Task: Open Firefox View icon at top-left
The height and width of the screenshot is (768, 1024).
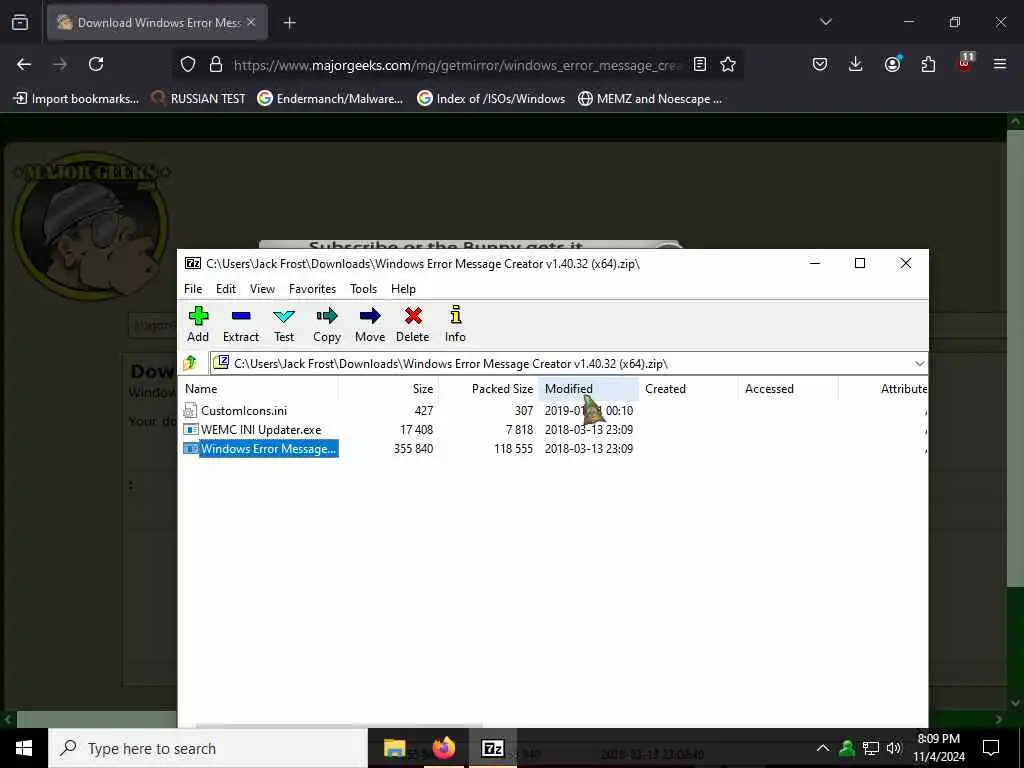Action: [20, 22]
